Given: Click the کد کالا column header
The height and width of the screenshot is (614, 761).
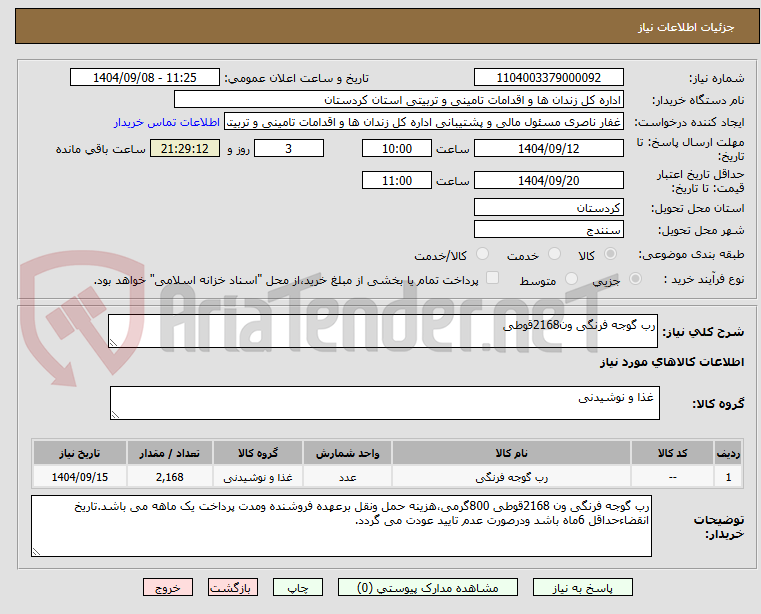Looking at the screenshot, I should coord(672,453).
